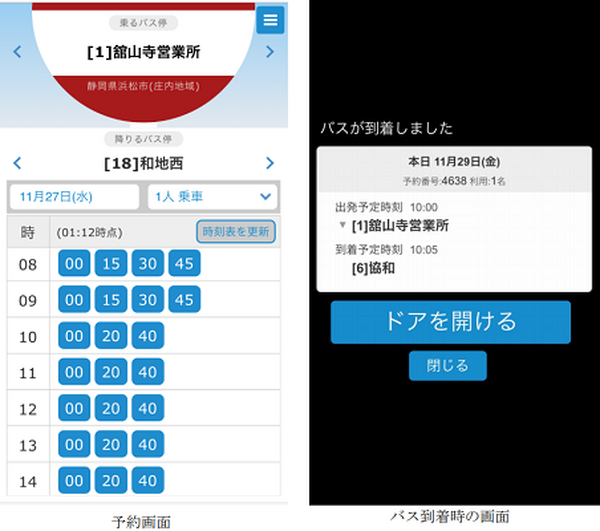Collapse the triangle beside [1]舘山寺営業所
This screenshot has height=531, width=600.
[x=343, y=225]
